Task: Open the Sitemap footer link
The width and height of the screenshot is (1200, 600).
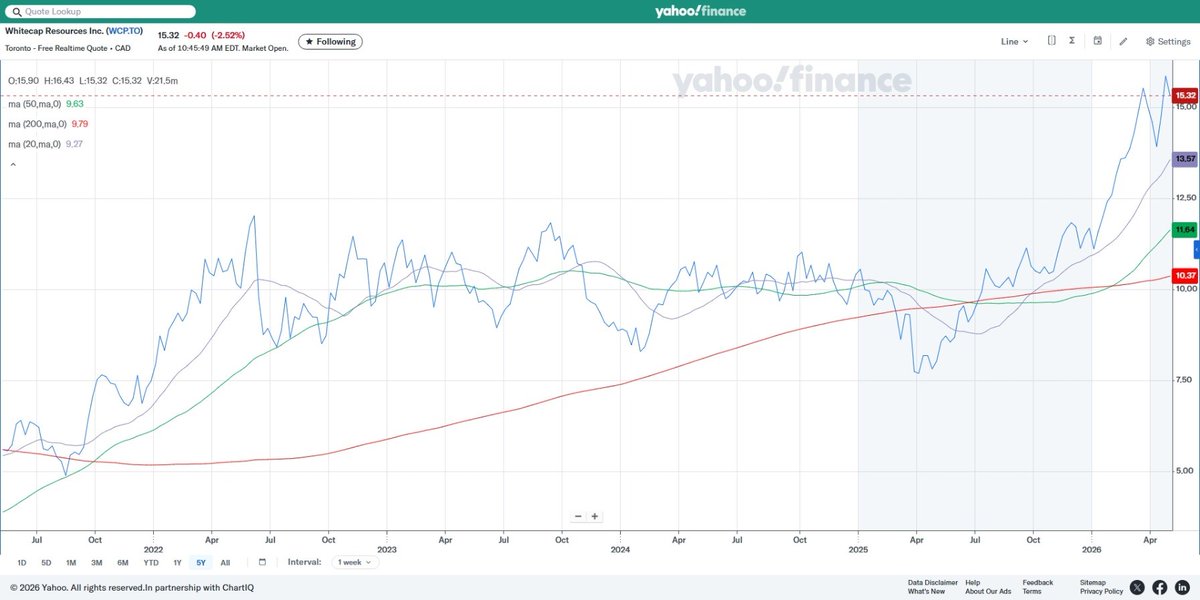Action: (1093, 582)
